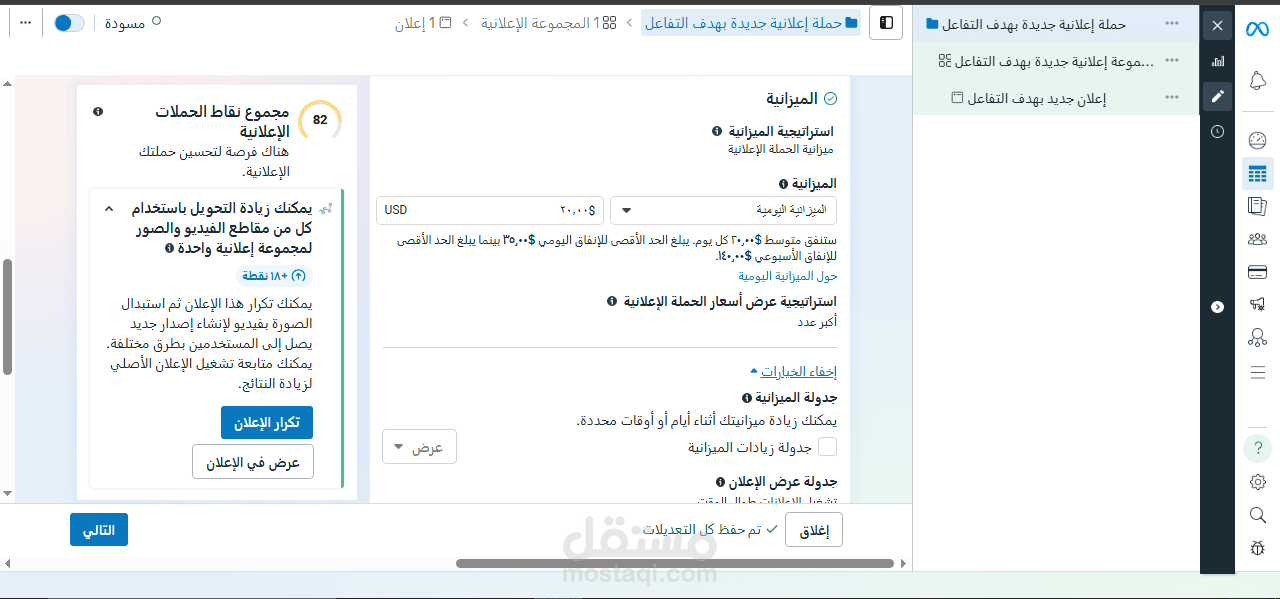Click the horizontal scrollbar at the bottom
The height and width of the screenshot is (599, 1280).
pos(675,563)
